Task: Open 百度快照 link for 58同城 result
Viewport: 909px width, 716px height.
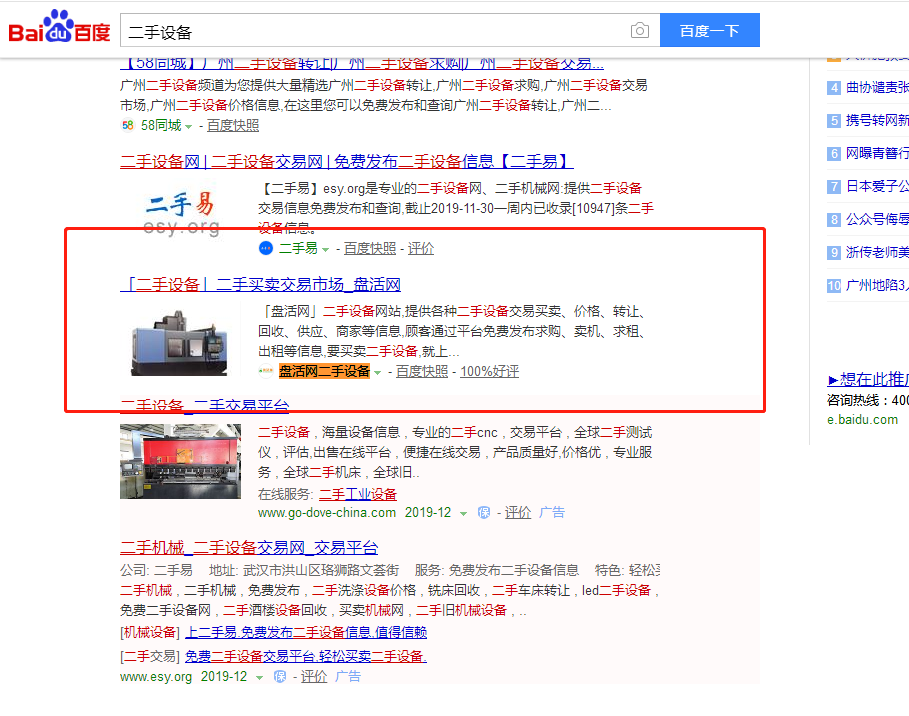Action: pyautogui.click(x=232, y=125)
